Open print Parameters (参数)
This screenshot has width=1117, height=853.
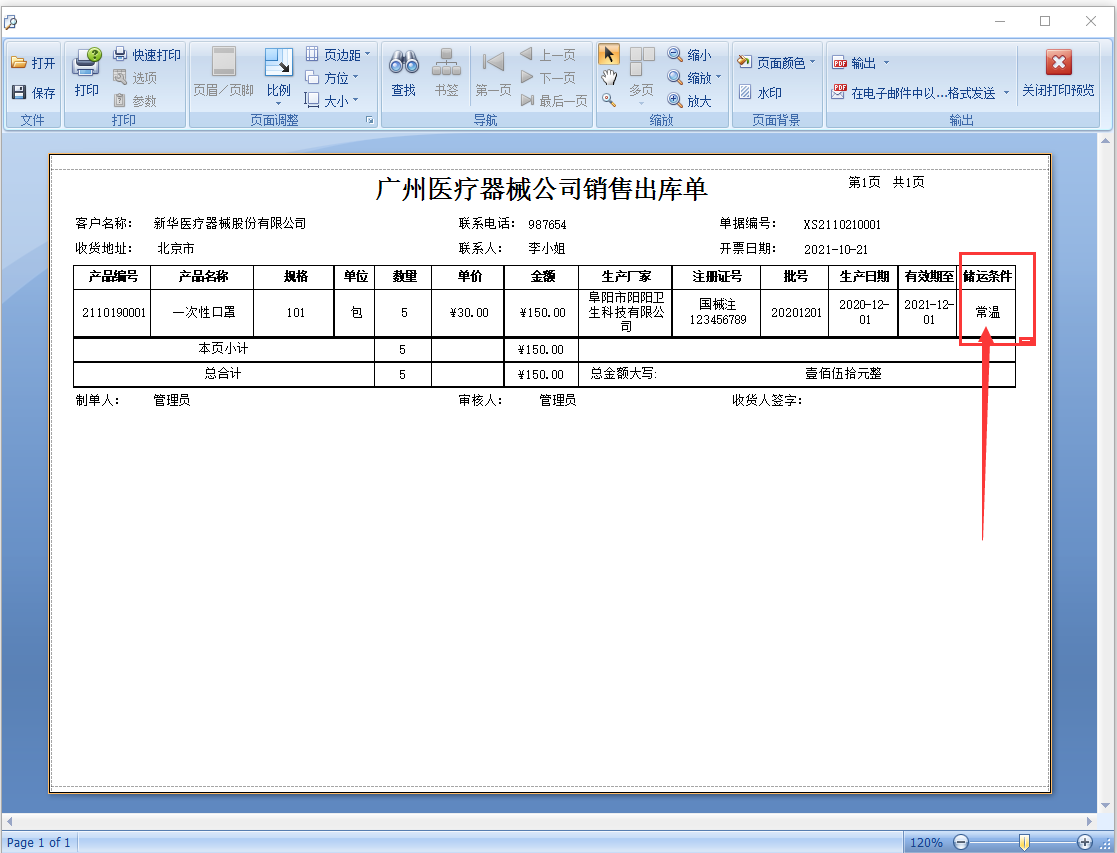tap(135, 100)
